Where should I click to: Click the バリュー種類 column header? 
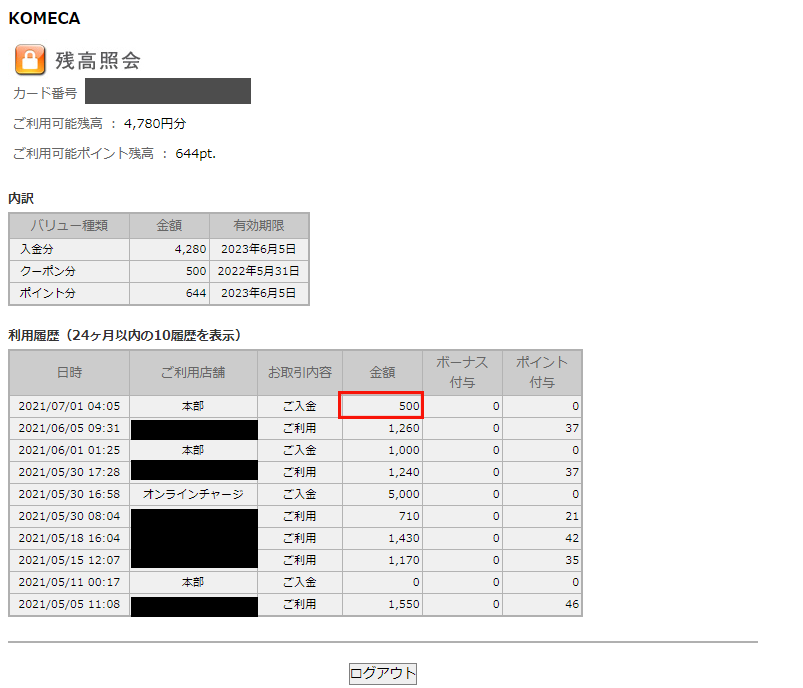point(69,225)
